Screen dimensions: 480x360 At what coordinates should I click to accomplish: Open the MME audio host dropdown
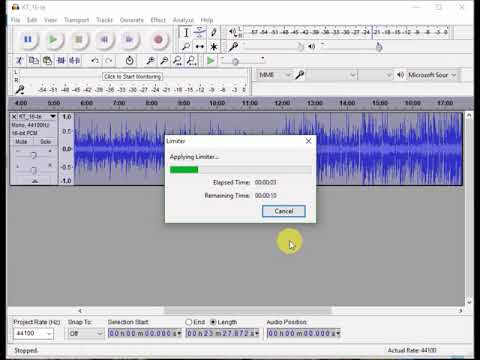pyautogui.click(x=274, y=75)
